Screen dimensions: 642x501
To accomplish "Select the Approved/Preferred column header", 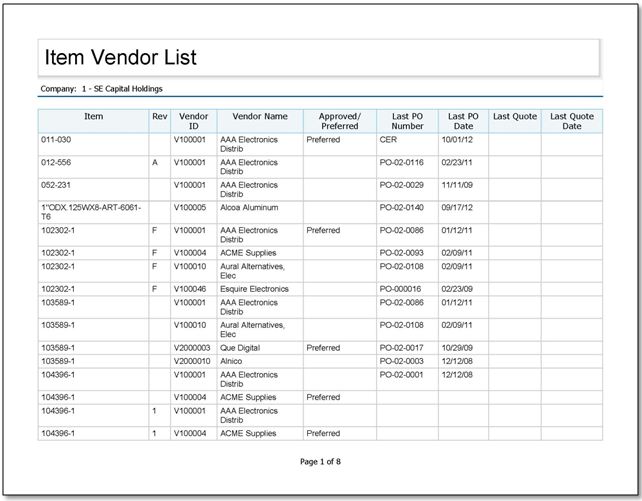I will click(339, 121).
